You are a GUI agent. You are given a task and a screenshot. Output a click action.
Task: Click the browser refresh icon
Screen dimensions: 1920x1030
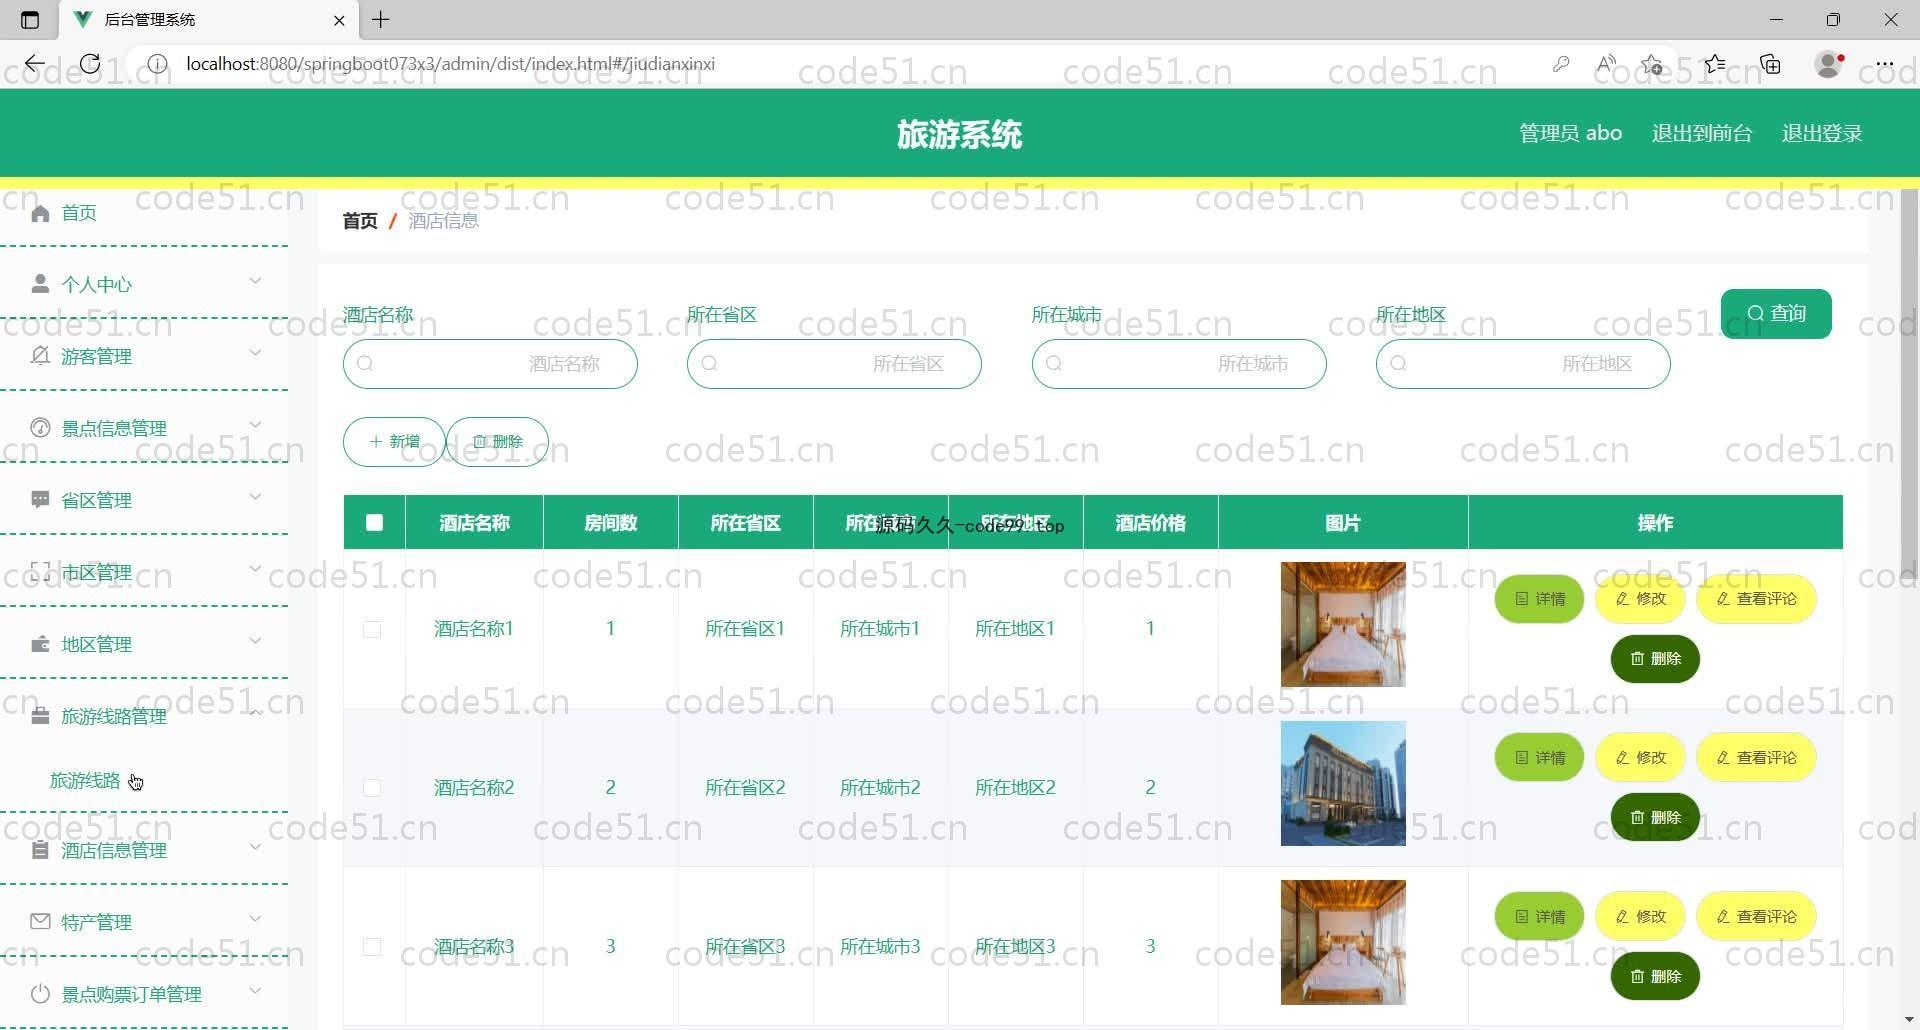point(90,64)
